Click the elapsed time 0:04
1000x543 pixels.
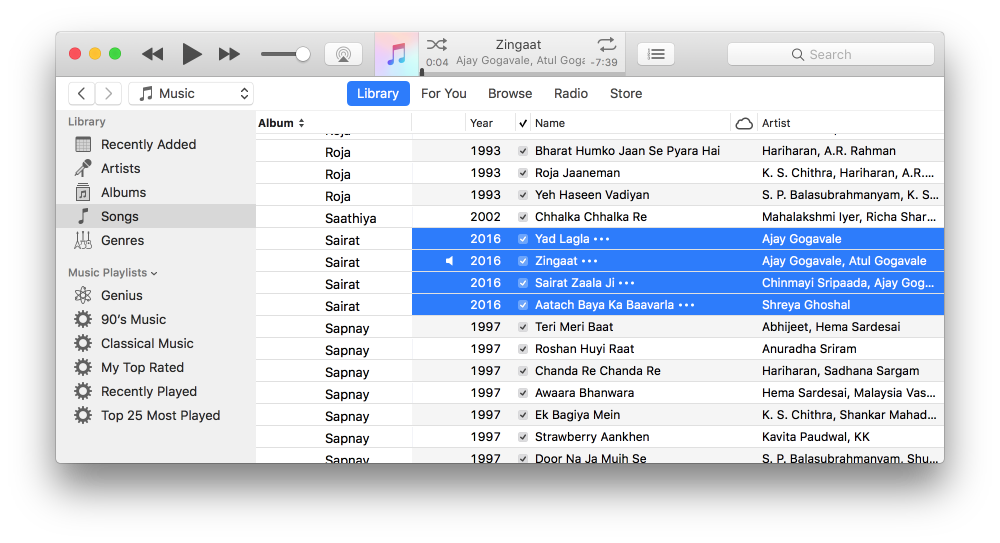(437, 63)
